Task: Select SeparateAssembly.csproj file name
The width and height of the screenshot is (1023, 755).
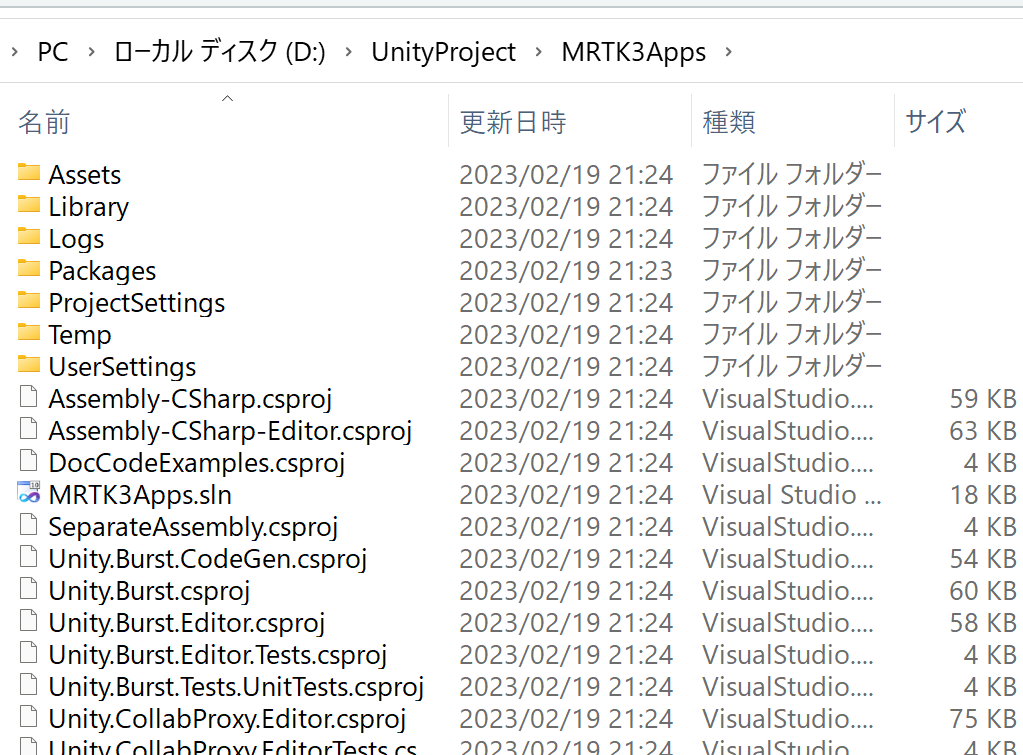Action: (x=194, y=527)
